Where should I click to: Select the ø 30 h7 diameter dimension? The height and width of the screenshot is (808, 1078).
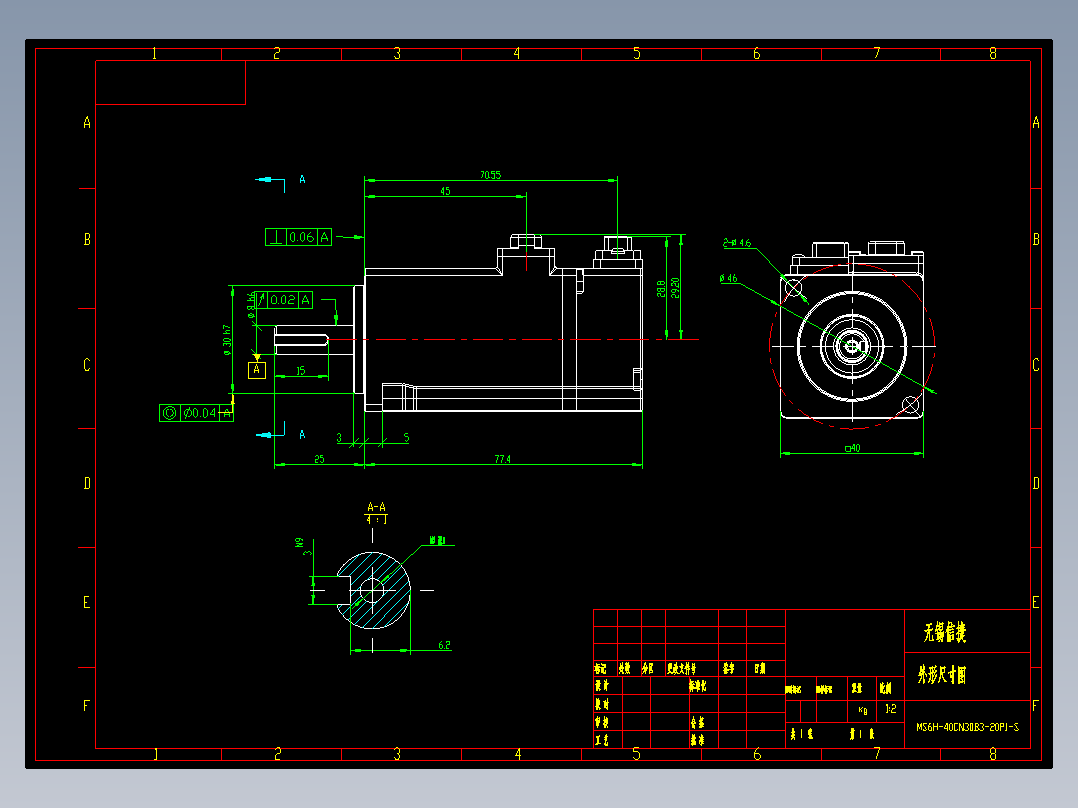tap(227, 340)
